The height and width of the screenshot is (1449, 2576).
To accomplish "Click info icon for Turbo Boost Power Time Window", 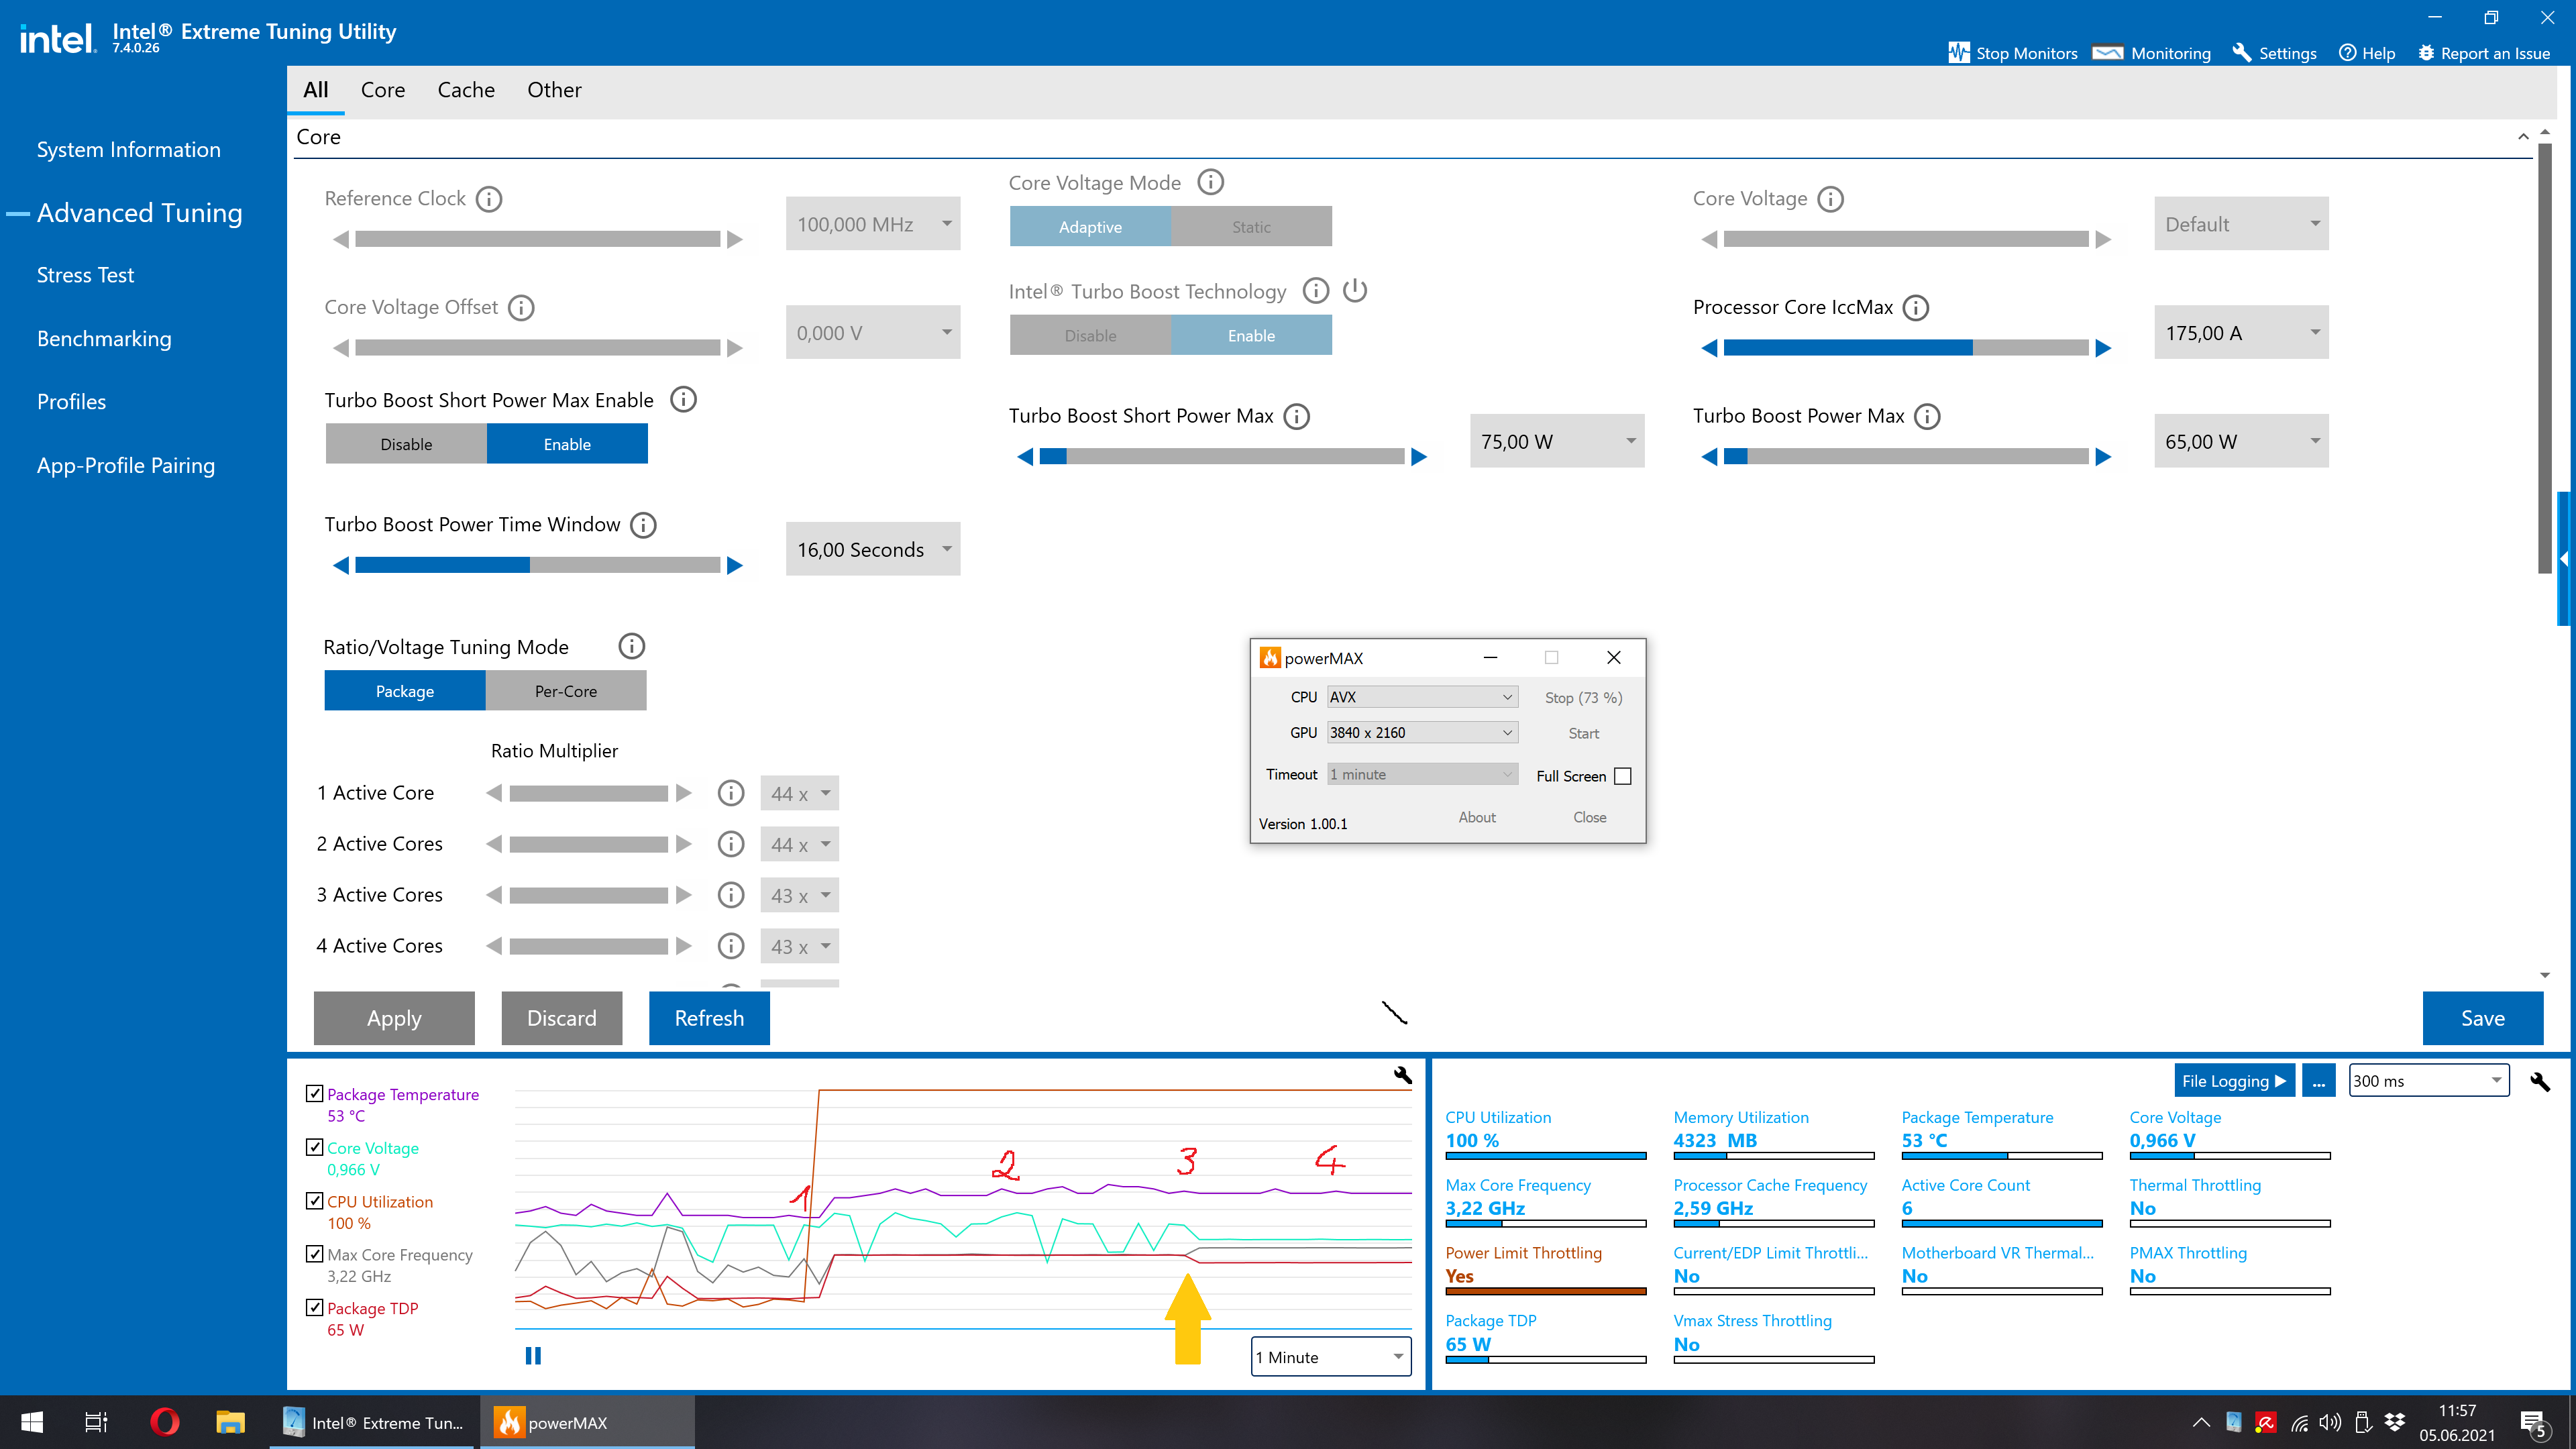I will click(643, 525).
